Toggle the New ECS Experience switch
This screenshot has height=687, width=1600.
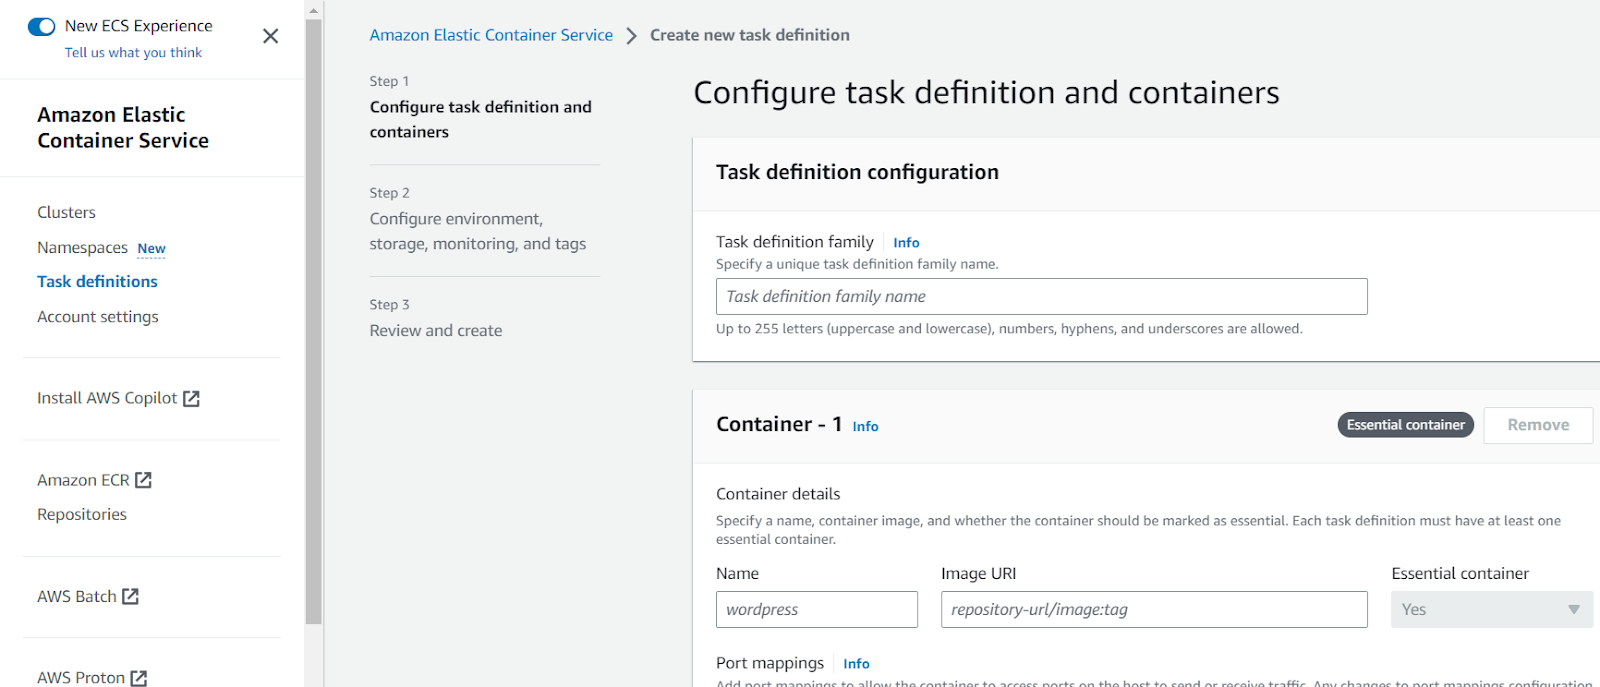[x=41, y=26]
